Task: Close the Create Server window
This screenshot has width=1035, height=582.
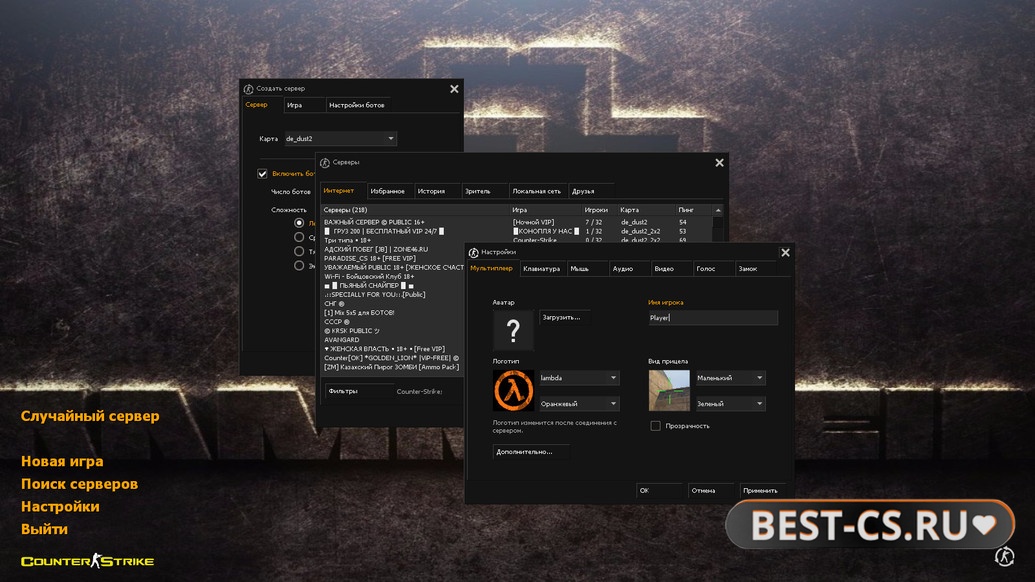Action: [x=454, y=88]
